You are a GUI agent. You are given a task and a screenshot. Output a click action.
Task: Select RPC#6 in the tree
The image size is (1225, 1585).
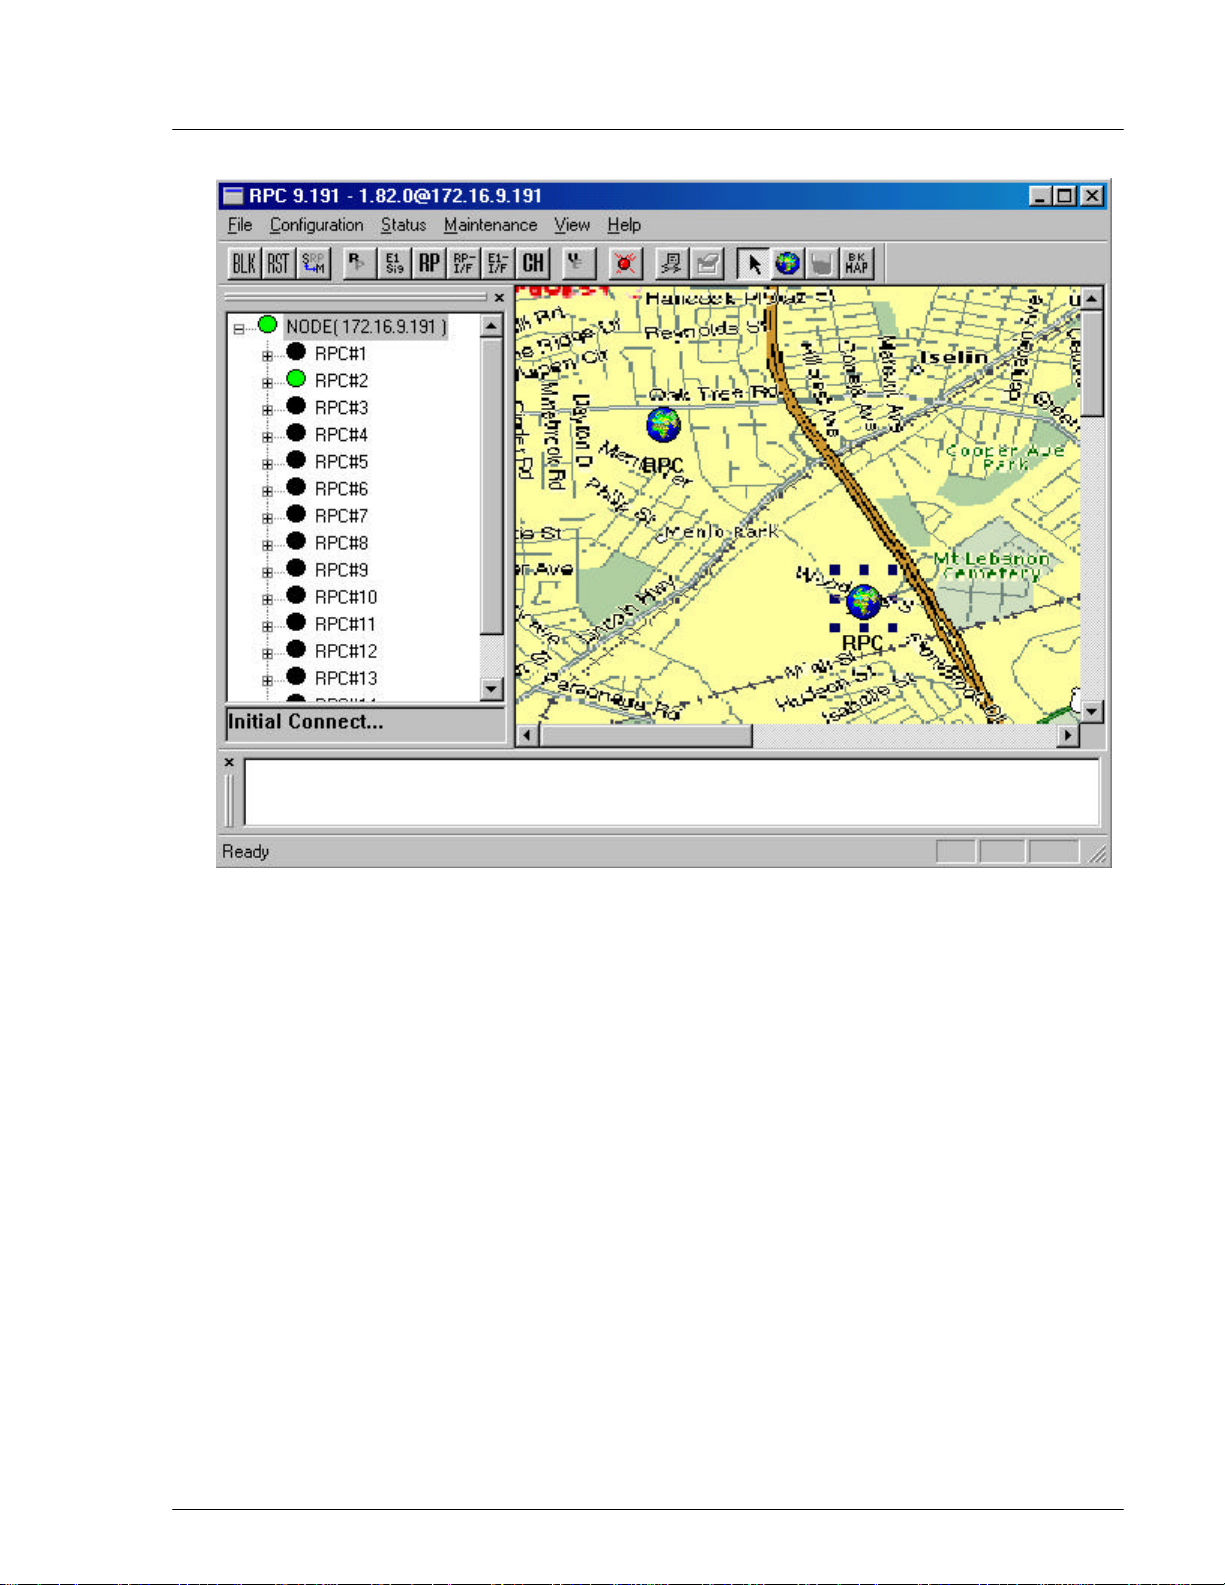[341, 489]
